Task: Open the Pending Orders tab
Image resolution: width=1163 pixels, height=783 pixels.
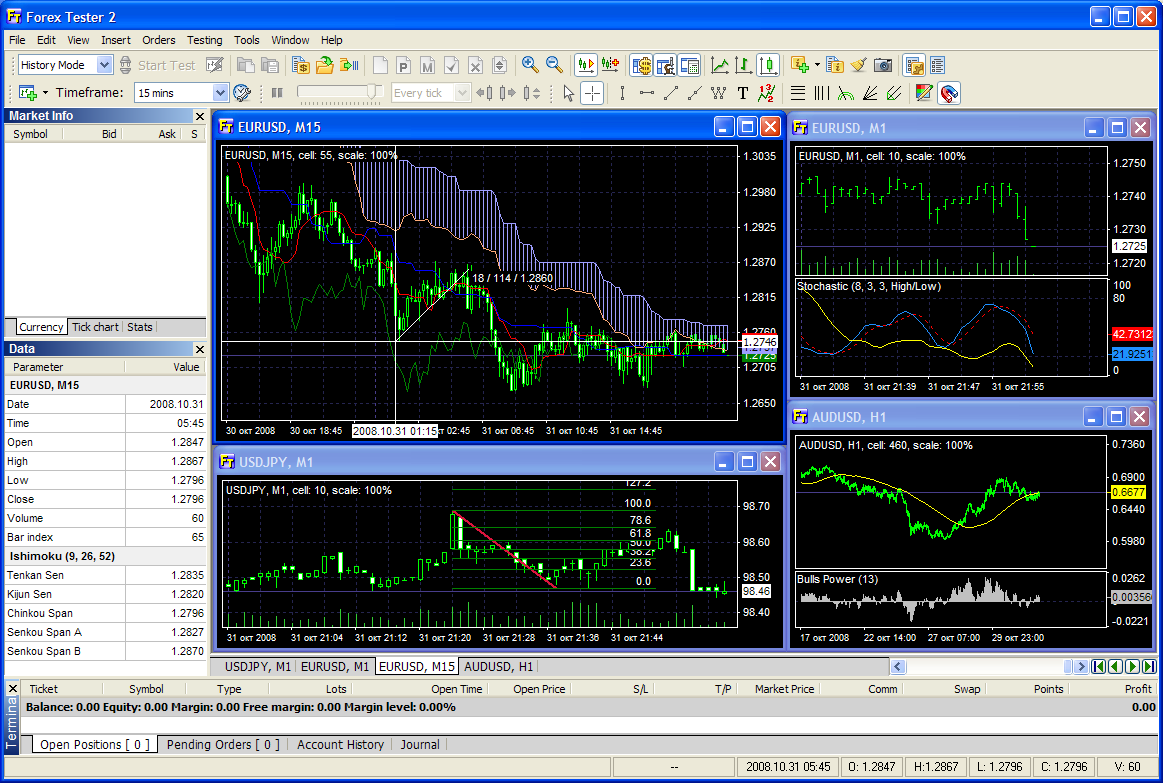Action: coord(222,744)
